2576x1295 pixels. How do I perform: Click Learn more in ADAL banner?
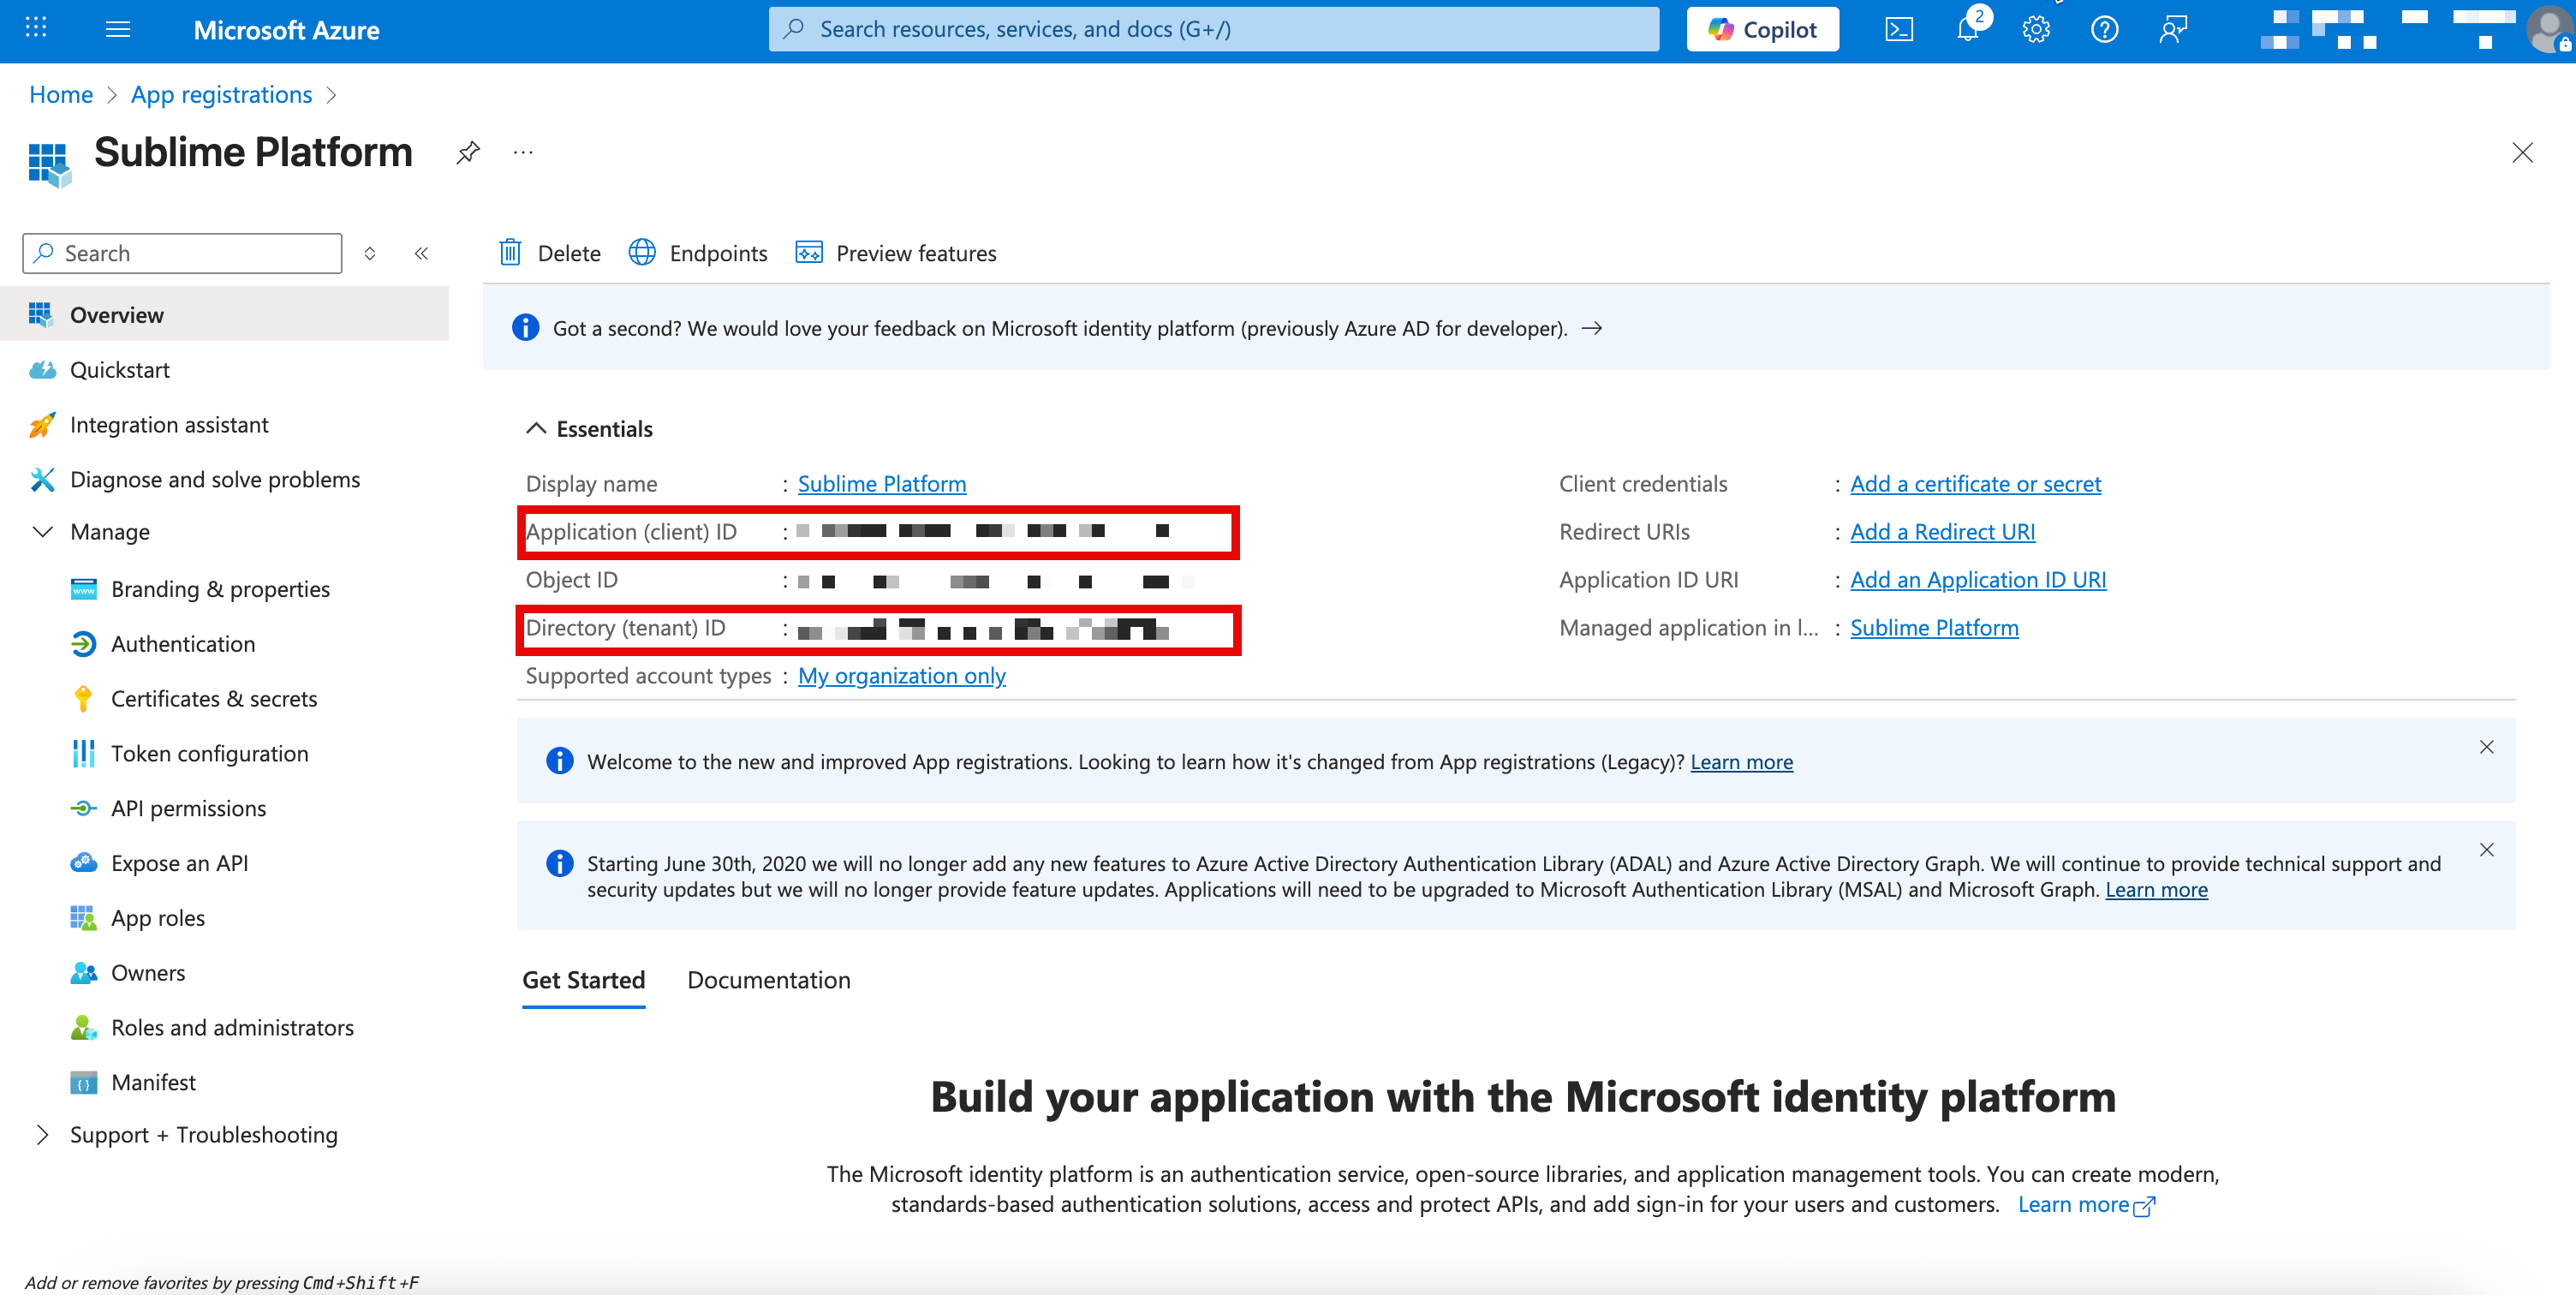click(x=2156, y=889)
